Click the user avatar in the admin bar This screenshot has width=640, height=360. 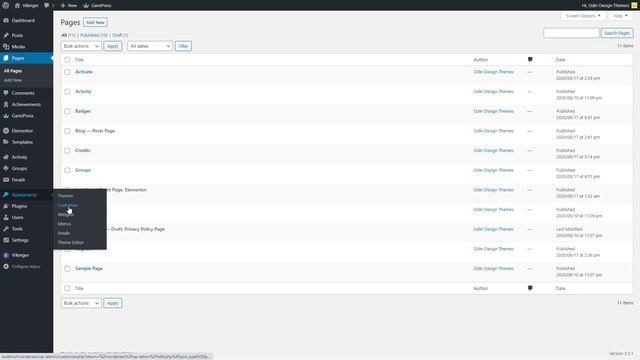click(x=634, y=5)
